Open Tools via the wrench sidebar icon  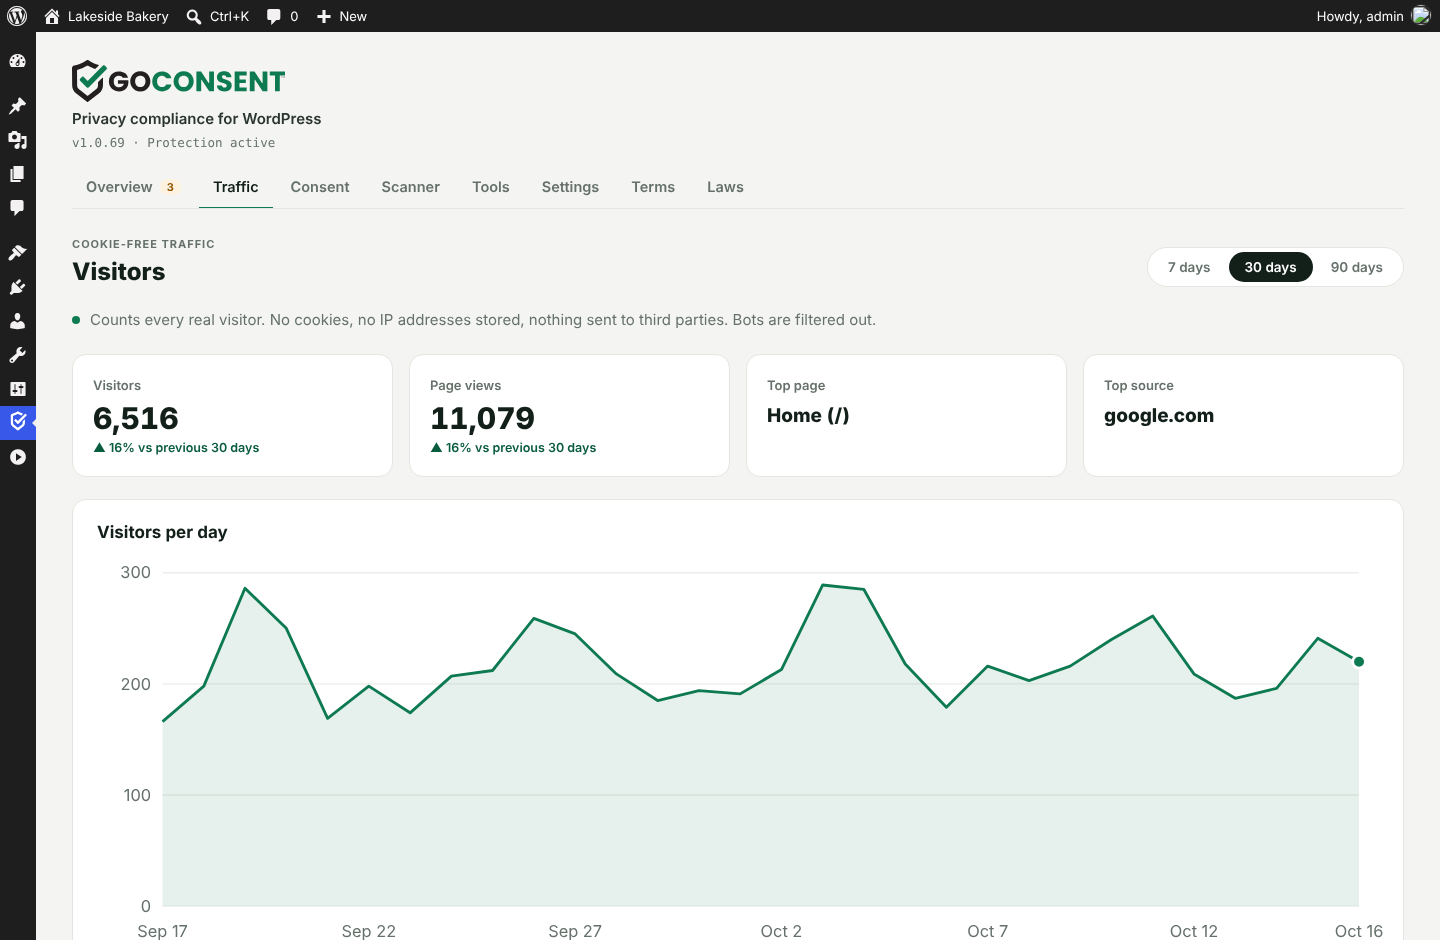pos(17,355)
